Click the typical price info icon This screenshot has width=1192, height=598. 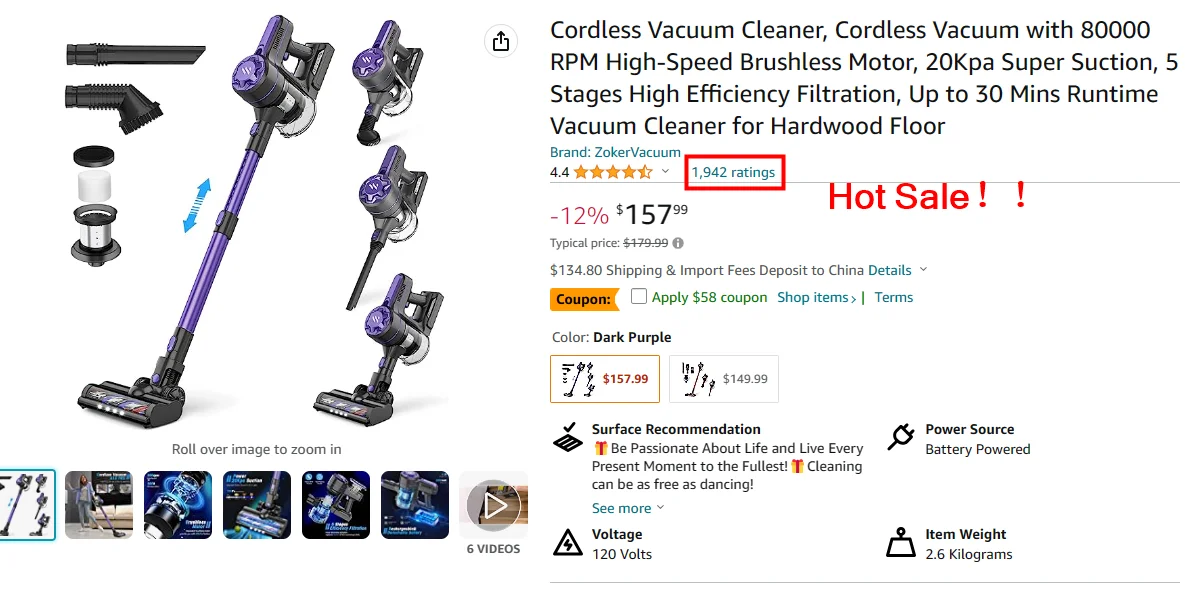tap(678, 243)
